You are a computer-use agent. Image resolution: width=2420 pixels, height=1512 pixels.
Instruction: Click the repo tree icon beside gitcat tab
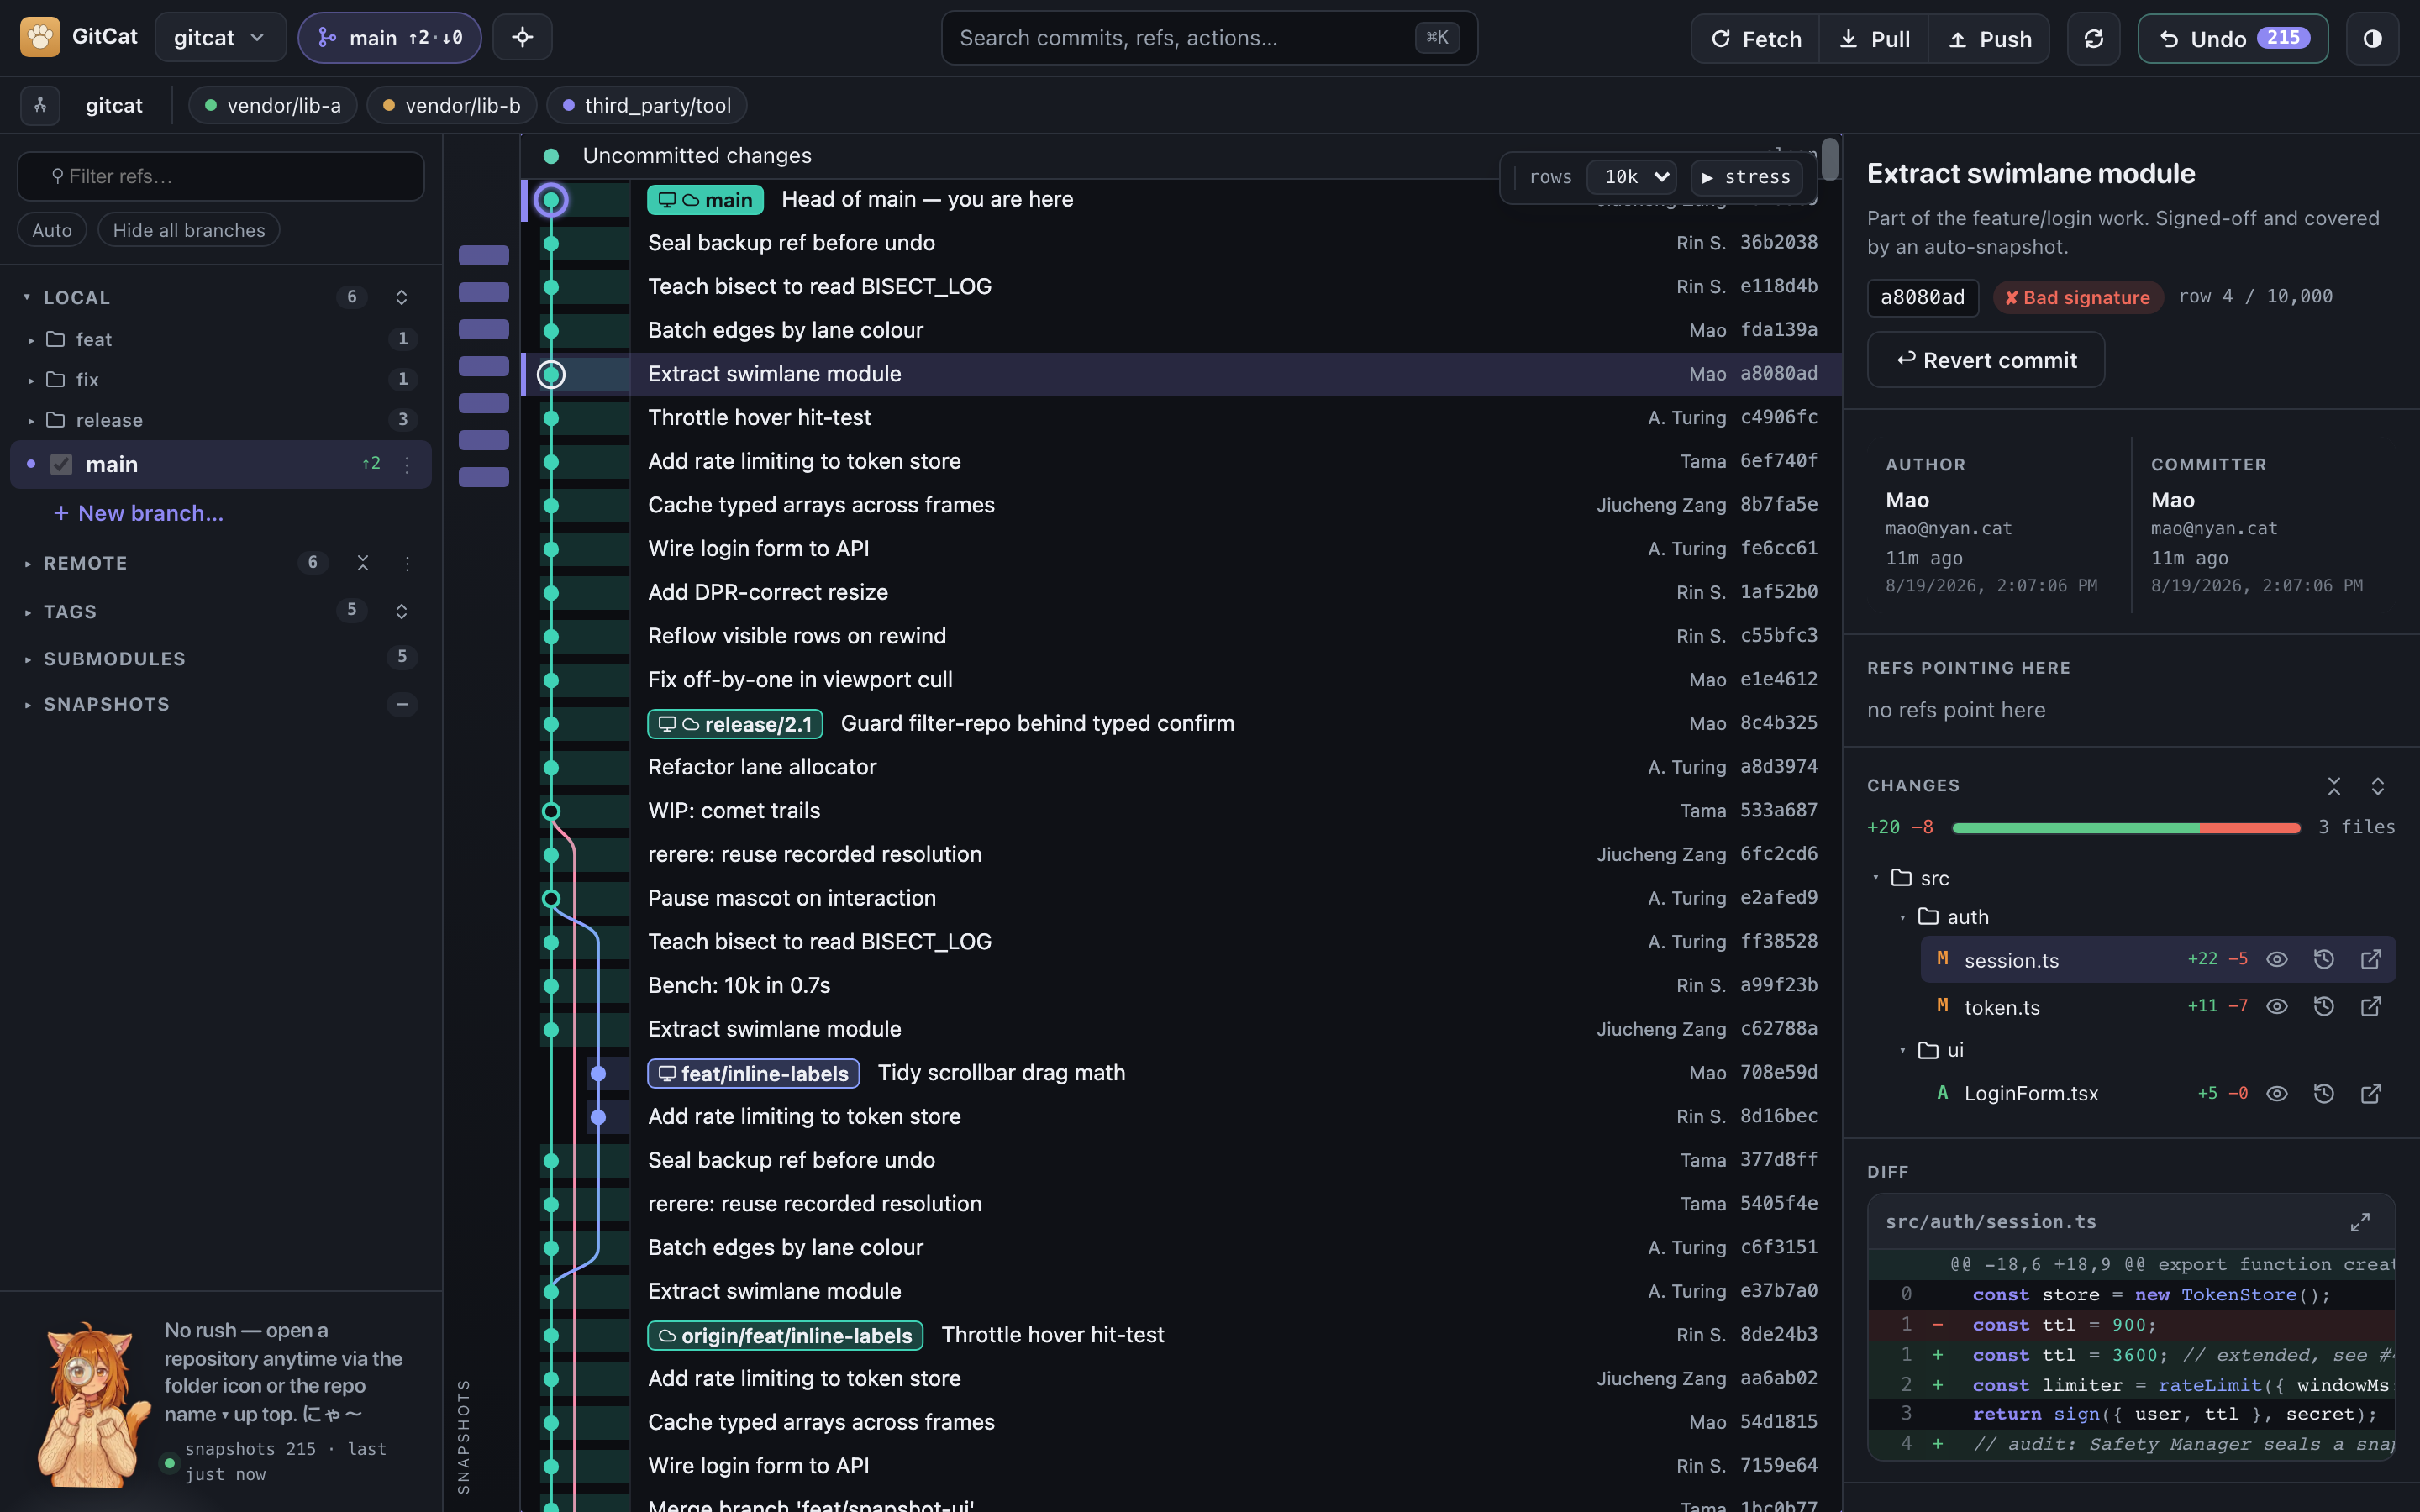pyautogui.click(x=40, y=105)
